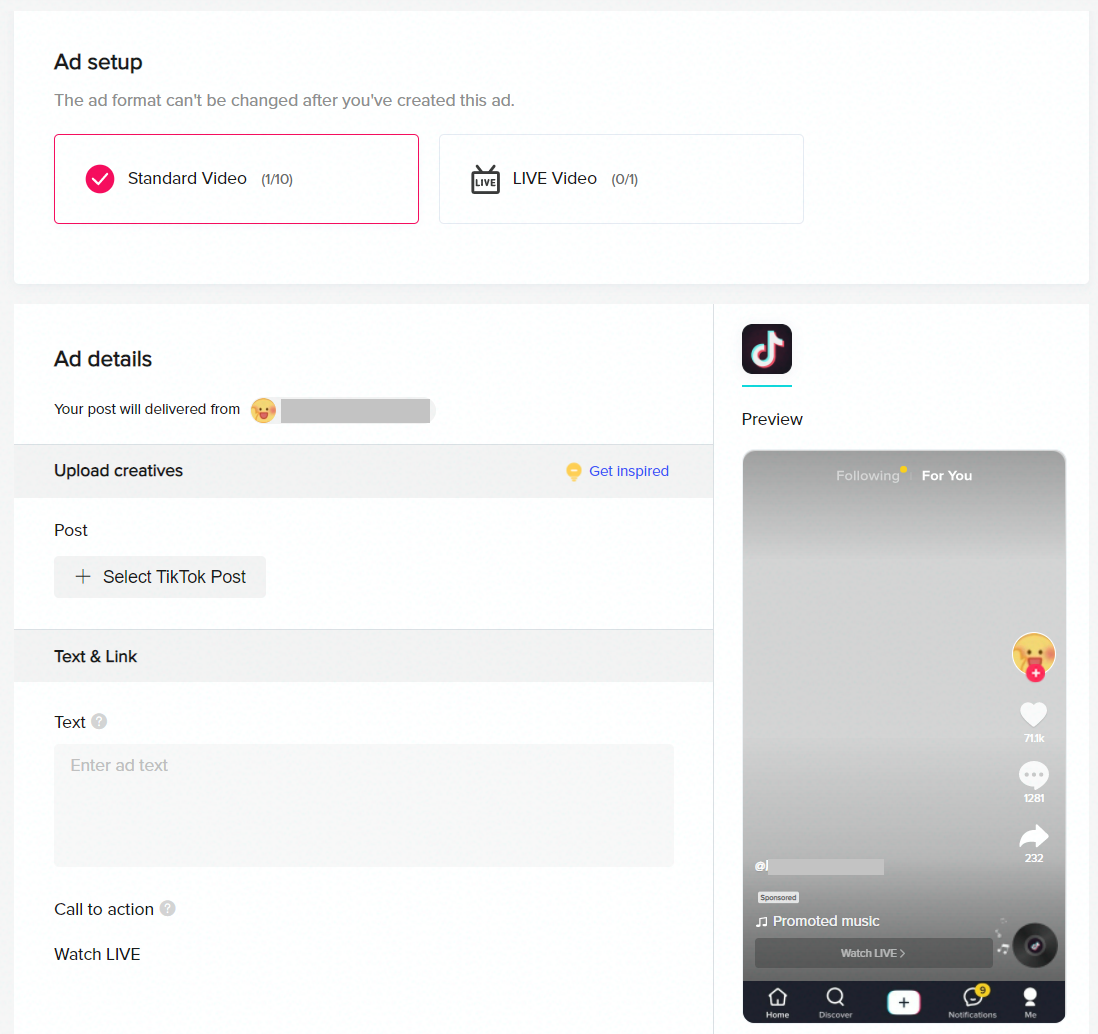Image resolution: width=1098 pixels, height=1034 pixels.
Task: Choose the LIVE Video ad format
Action: point(621,179)
